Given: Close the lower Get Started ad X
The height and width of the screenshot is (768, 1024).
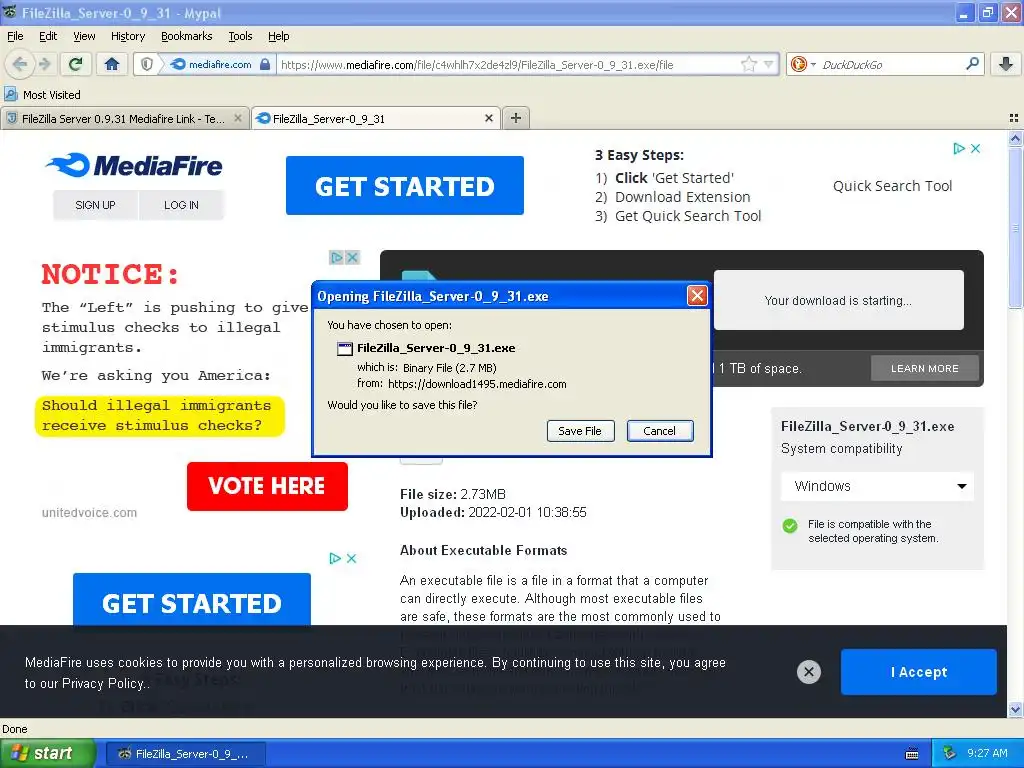Looking at the screenshot, I should (x=351, y=558).
